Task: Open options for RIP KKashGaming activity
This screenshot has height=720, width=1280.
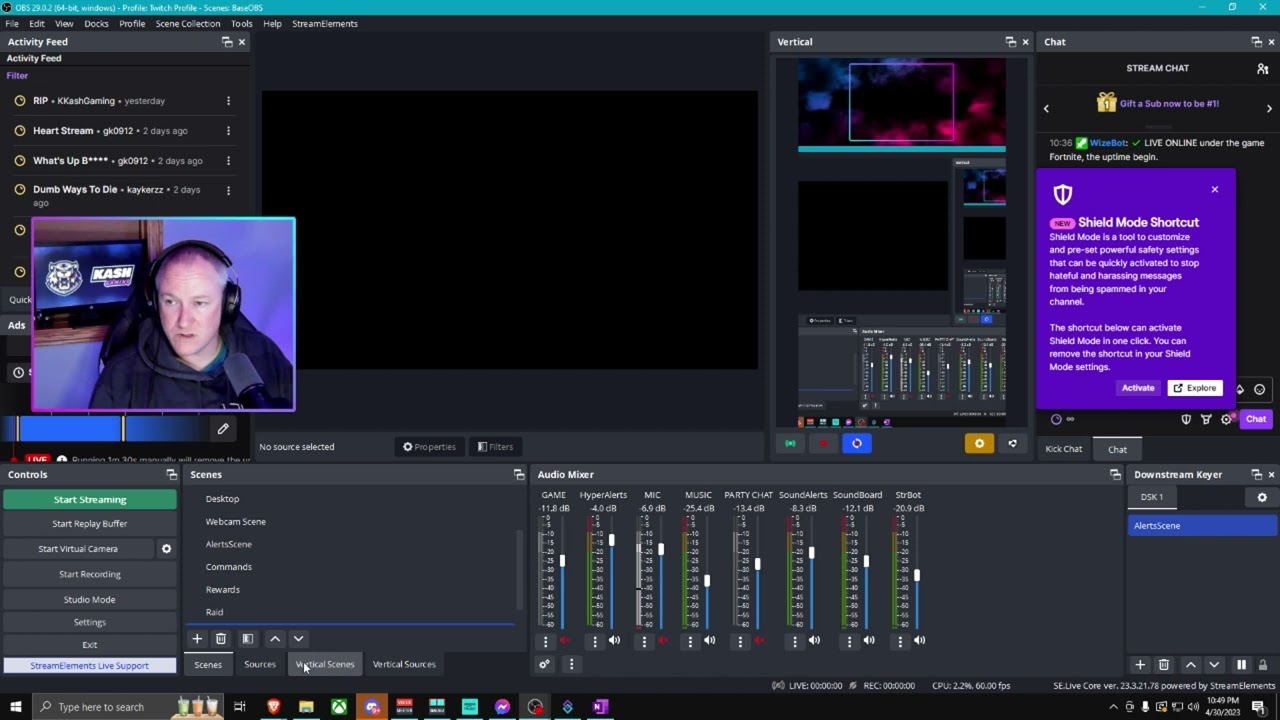Action: click(228, 101)
